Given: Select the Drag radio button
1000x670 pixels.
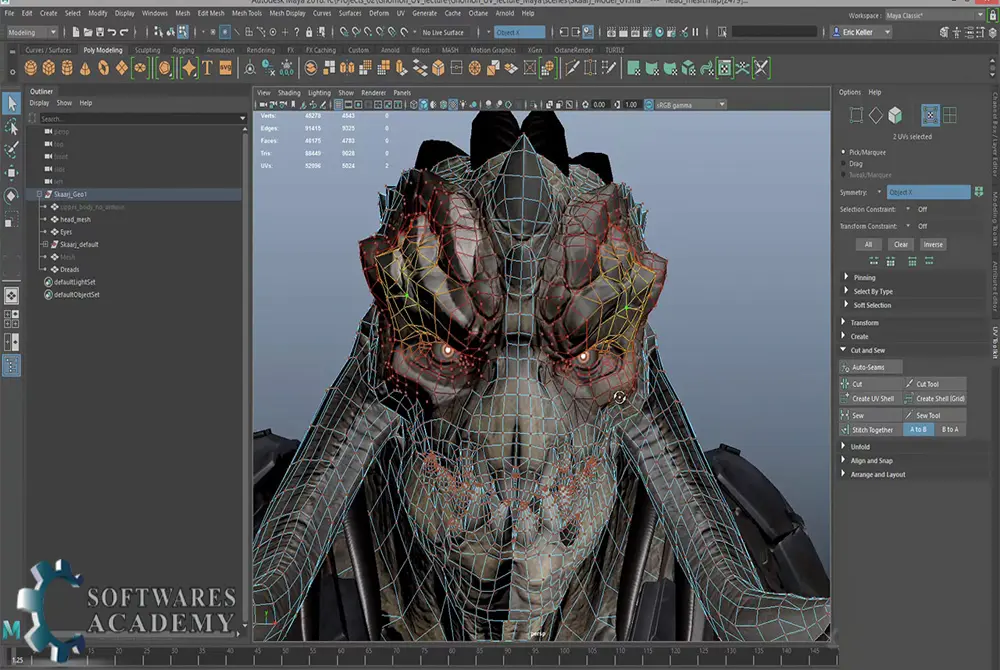Looking at the screenshot, I should [x=844, y=164].
